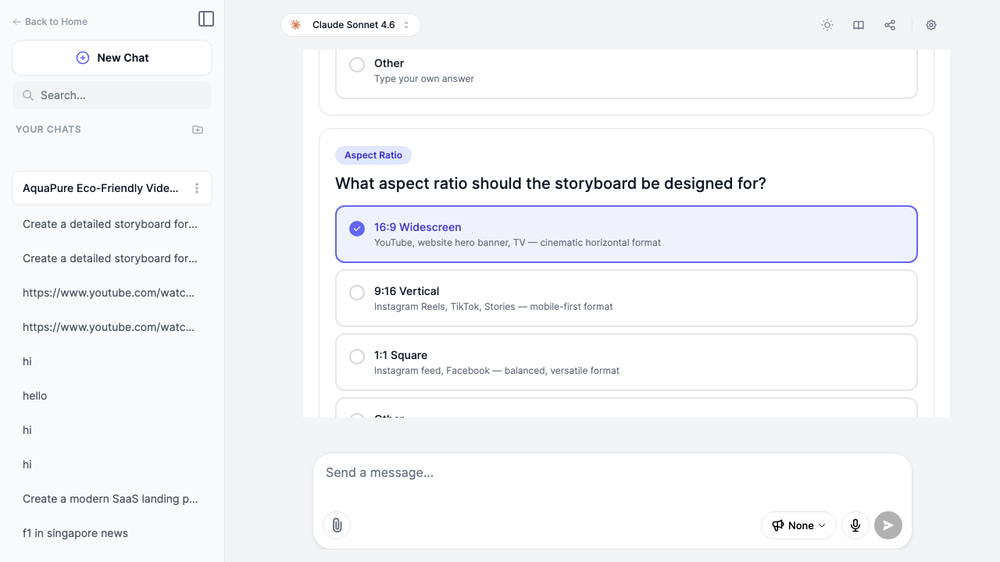Screen dimensions: 1000x562
Task: Open 'Create a modern SaaS landing' chat
Action: [x=110, y=498]
